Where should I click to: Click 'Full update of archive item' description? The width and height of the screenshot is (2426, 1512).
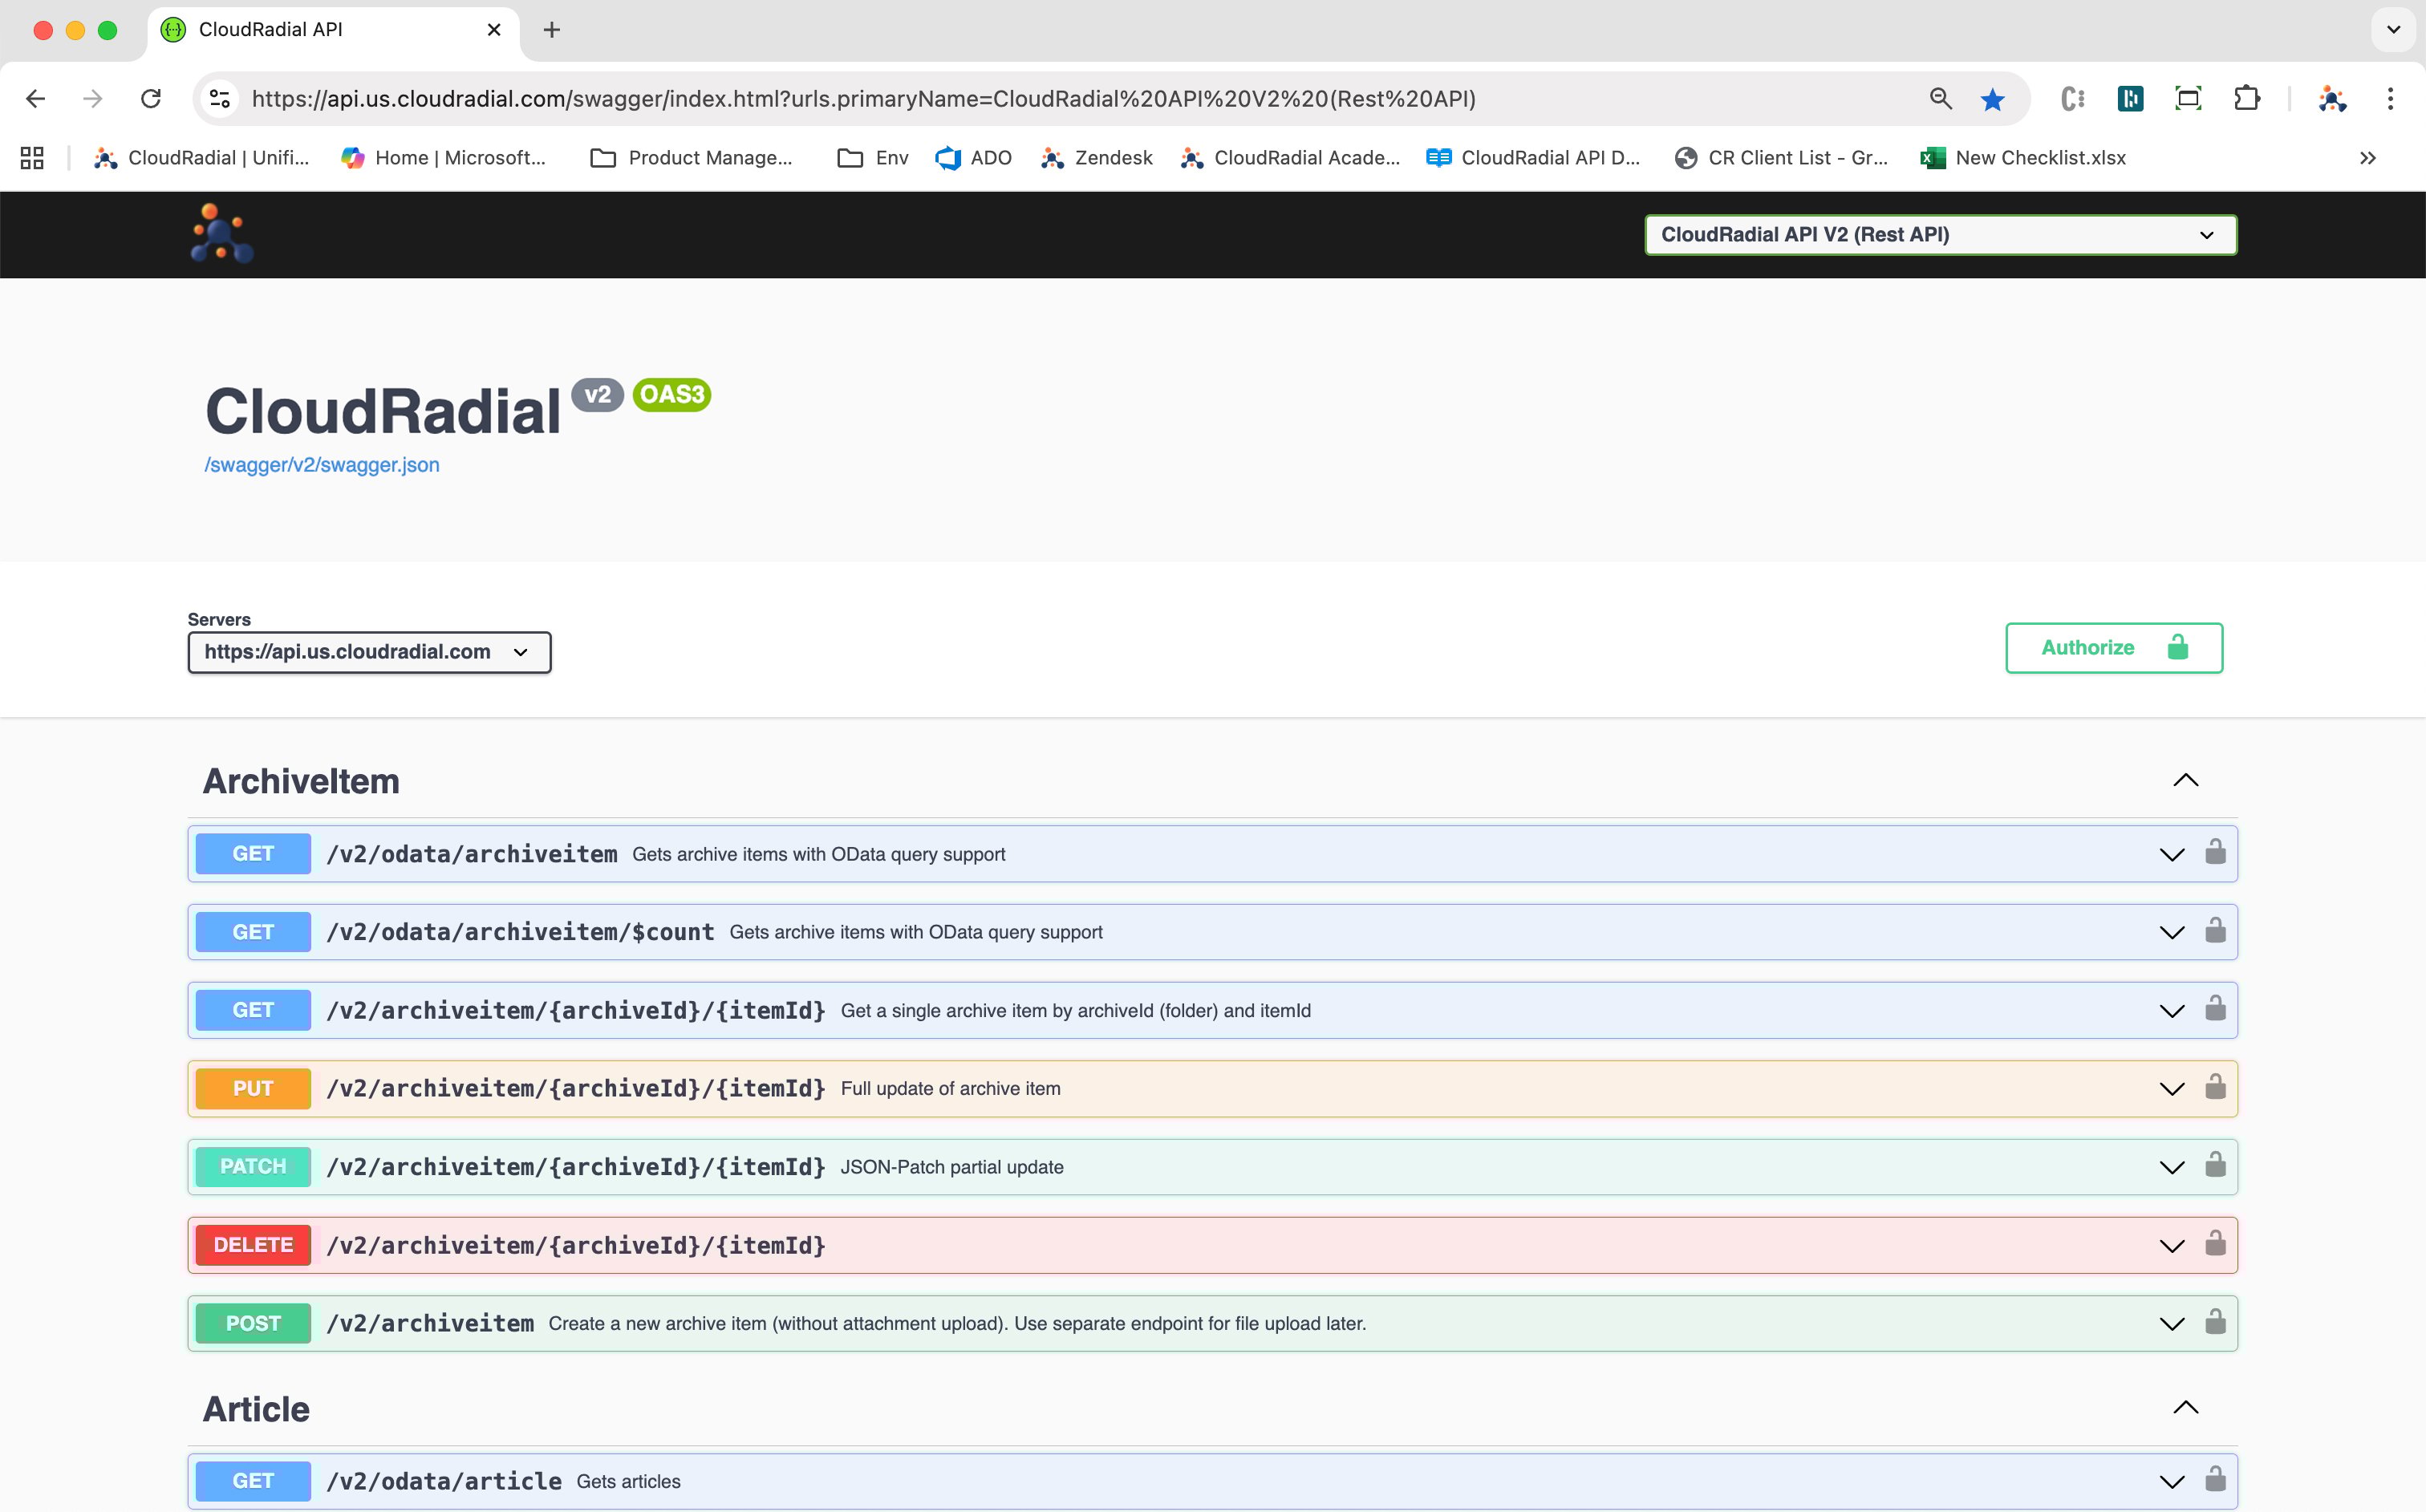(x=951, y=1089)
